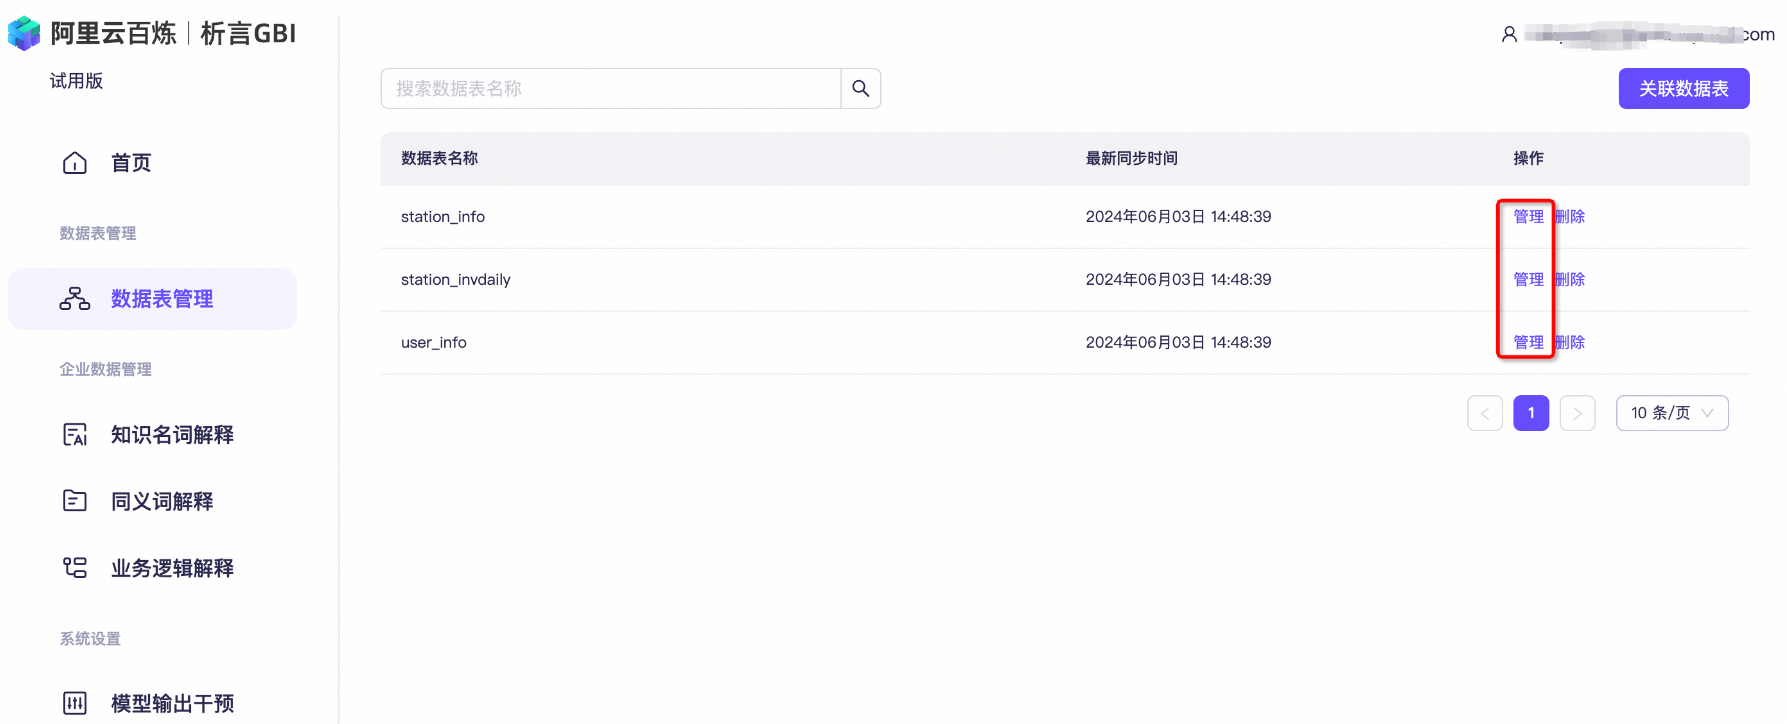The image size is (1787, 724).
Task: Click the station_invdaily table name
Action: pos(456,280)
